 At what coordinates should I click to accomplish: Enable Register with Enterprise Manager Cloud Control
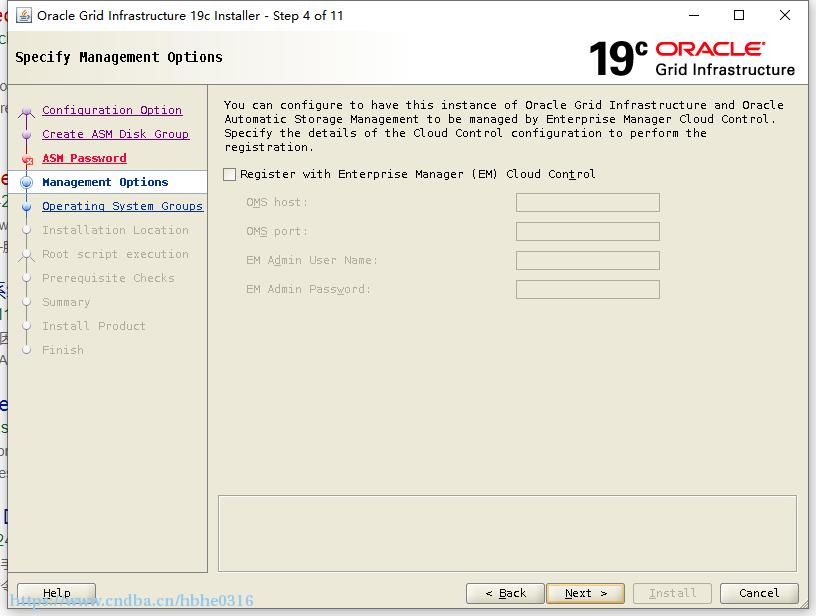[x=230, y=174]
